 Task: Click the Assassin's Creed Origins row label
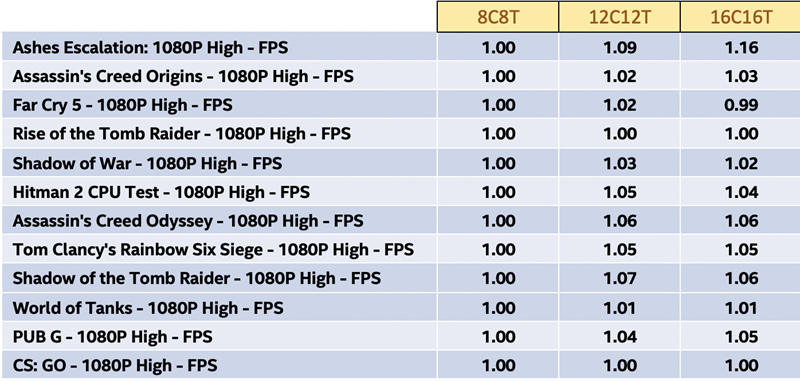pyautogui.click(x=183, y=77)
